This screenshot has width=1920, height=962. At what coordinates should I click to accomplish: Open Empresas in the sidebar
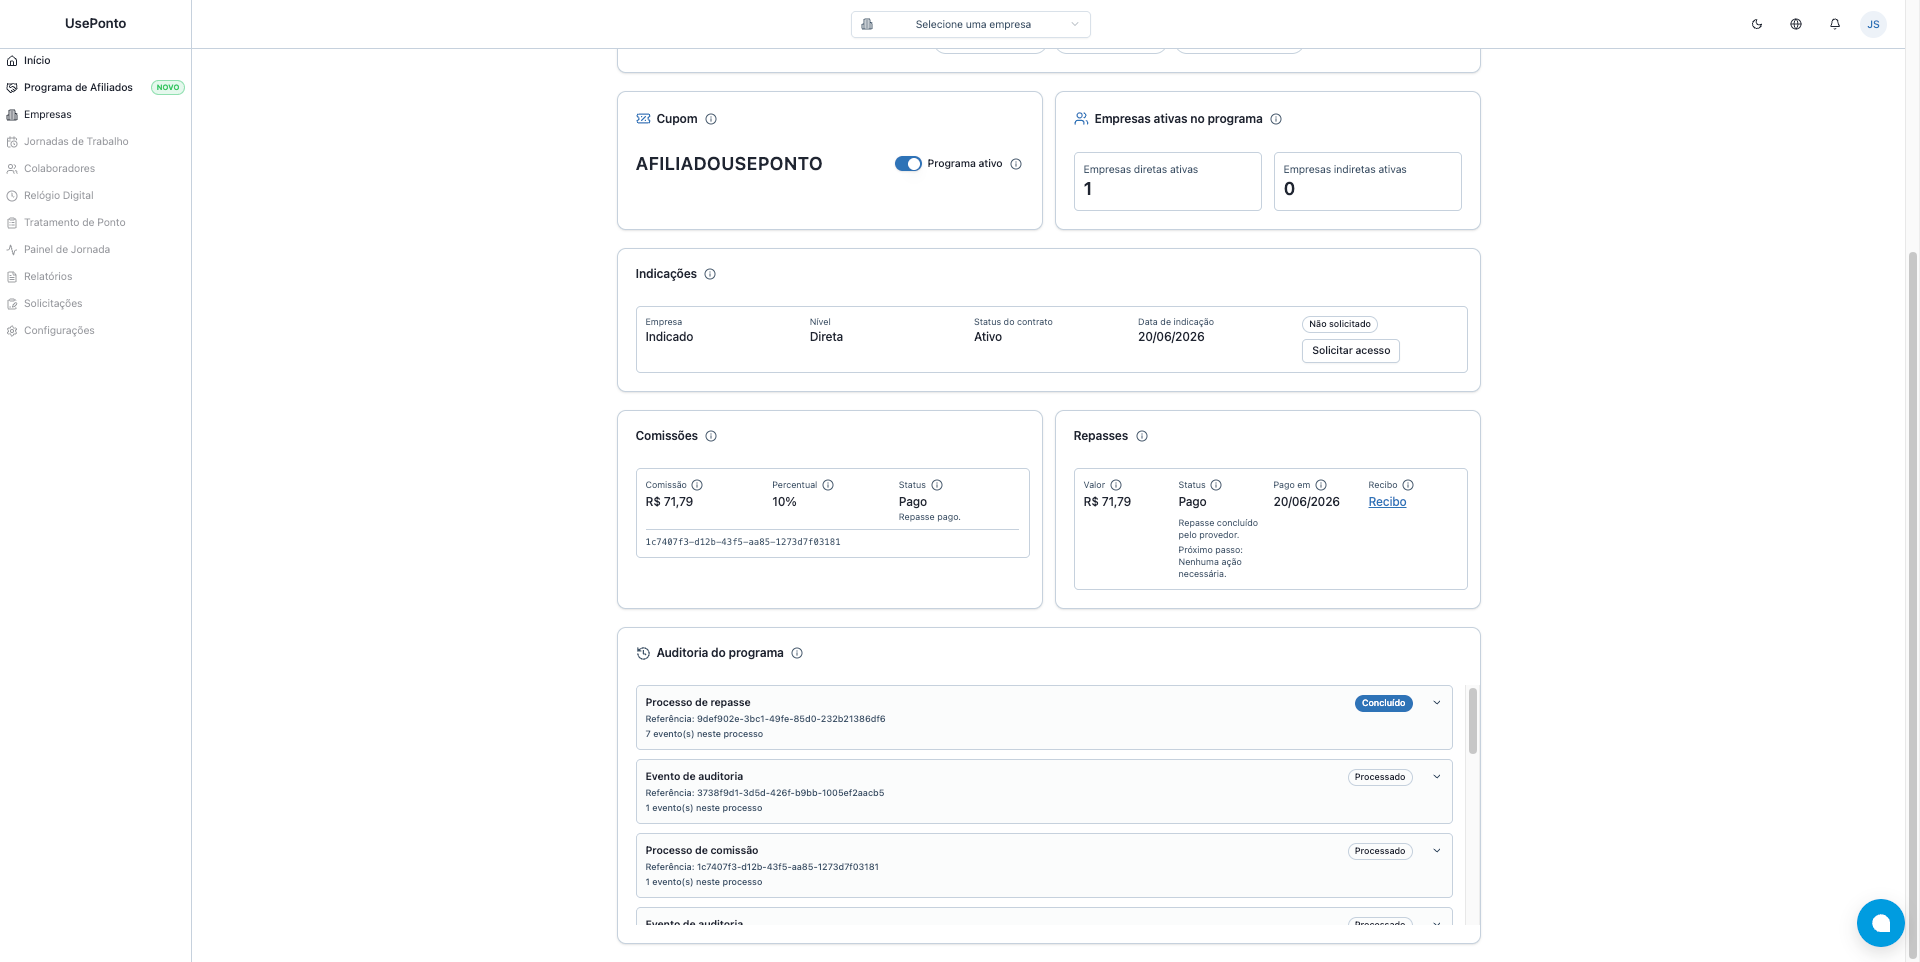coord(48,115)
